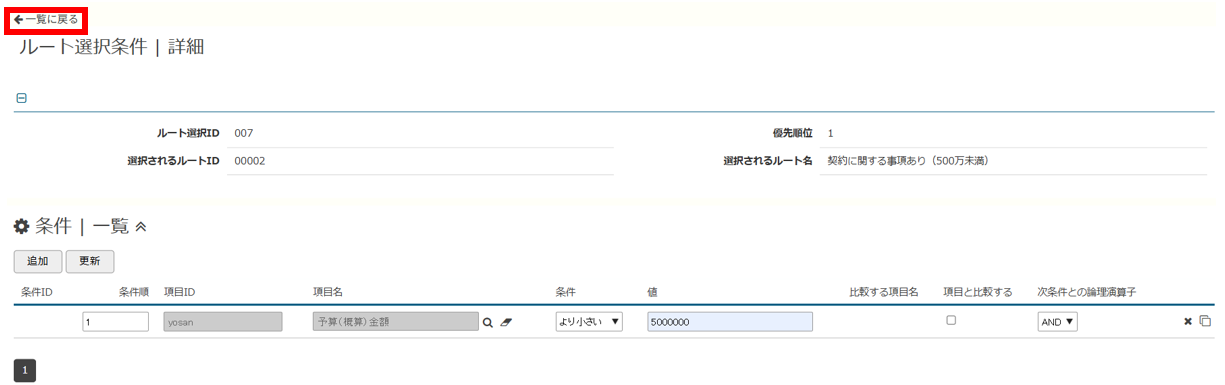Click the 5000000 value field
1225x385 pixels.
[x=730, y=322]
